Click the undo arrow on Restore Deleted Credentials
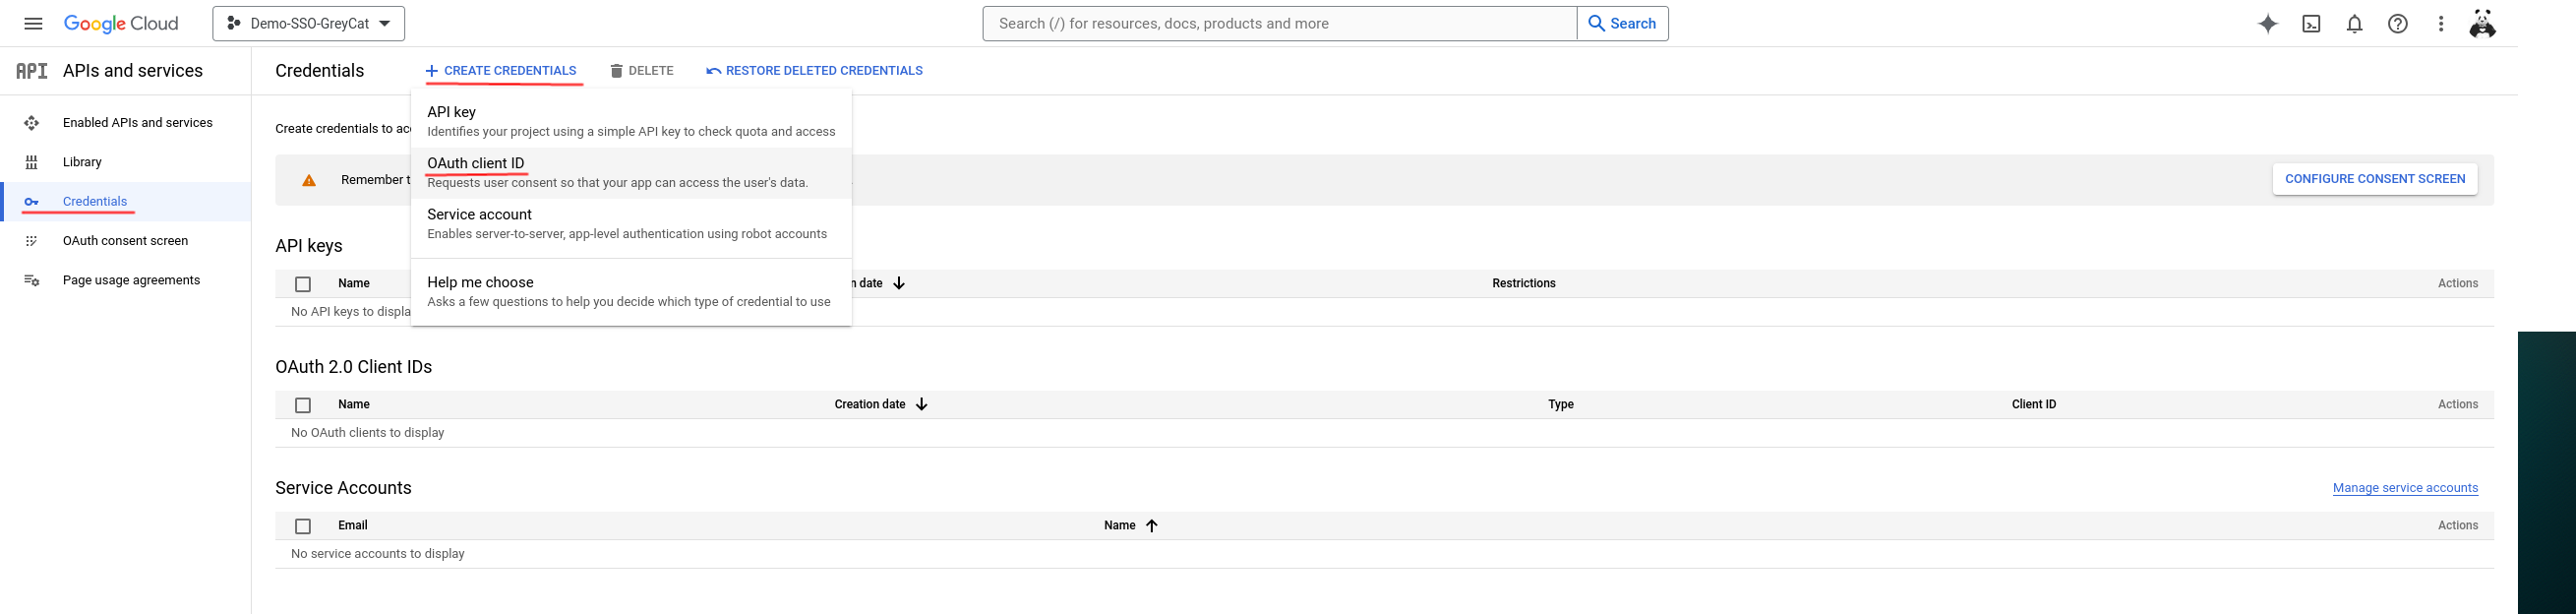Viewport: 2576px width, 614px height. pyautogui.click(x=713, y=71)
